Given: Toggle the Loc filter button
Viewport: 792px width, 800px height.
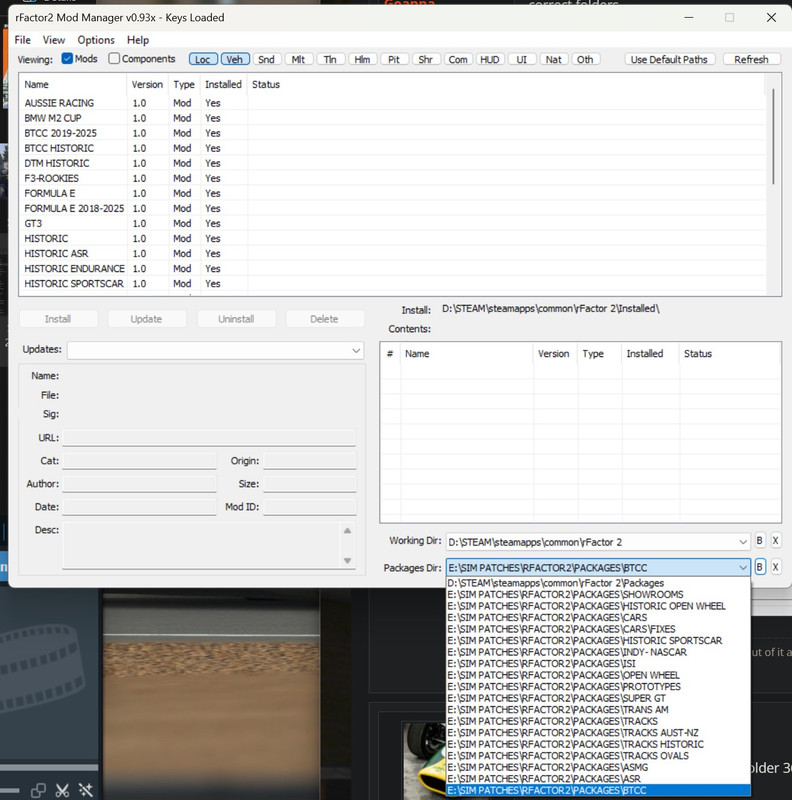Looking at the screenshot, I should pyautogui.click(x=203, y=59).
